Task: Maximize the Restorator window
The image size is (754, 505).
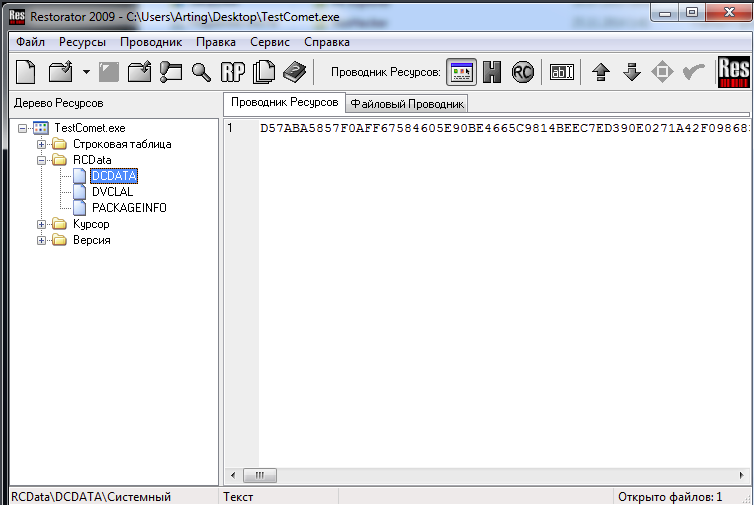Action: [x=691, y=12]
